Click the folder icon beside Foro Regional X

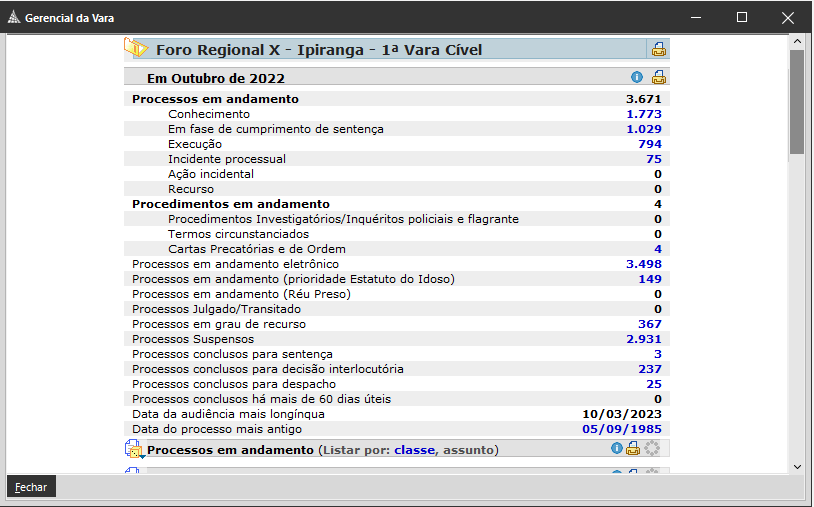135,48
